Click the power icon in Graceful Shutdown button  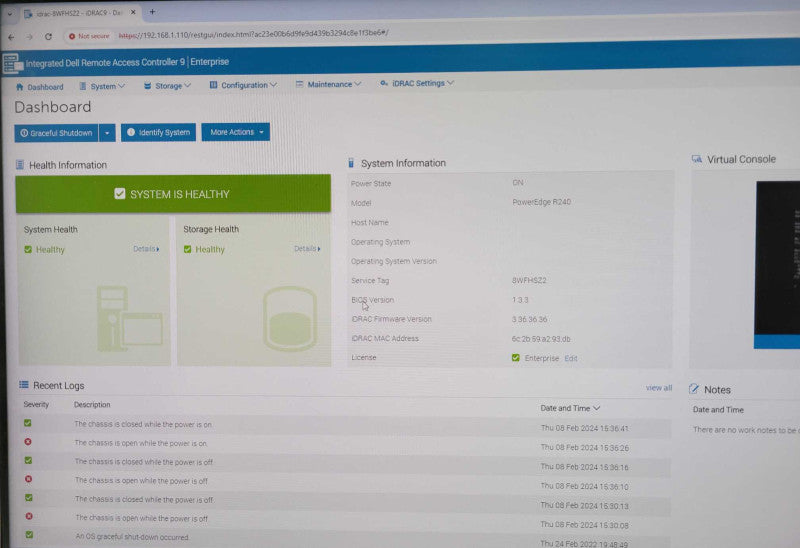coord(24,133)
